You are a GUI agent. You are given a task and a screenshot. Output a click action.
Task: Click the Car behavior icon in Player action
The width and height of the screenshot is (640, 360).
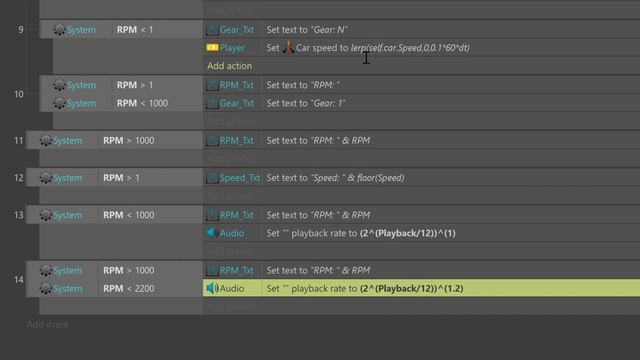click(288, 48)
